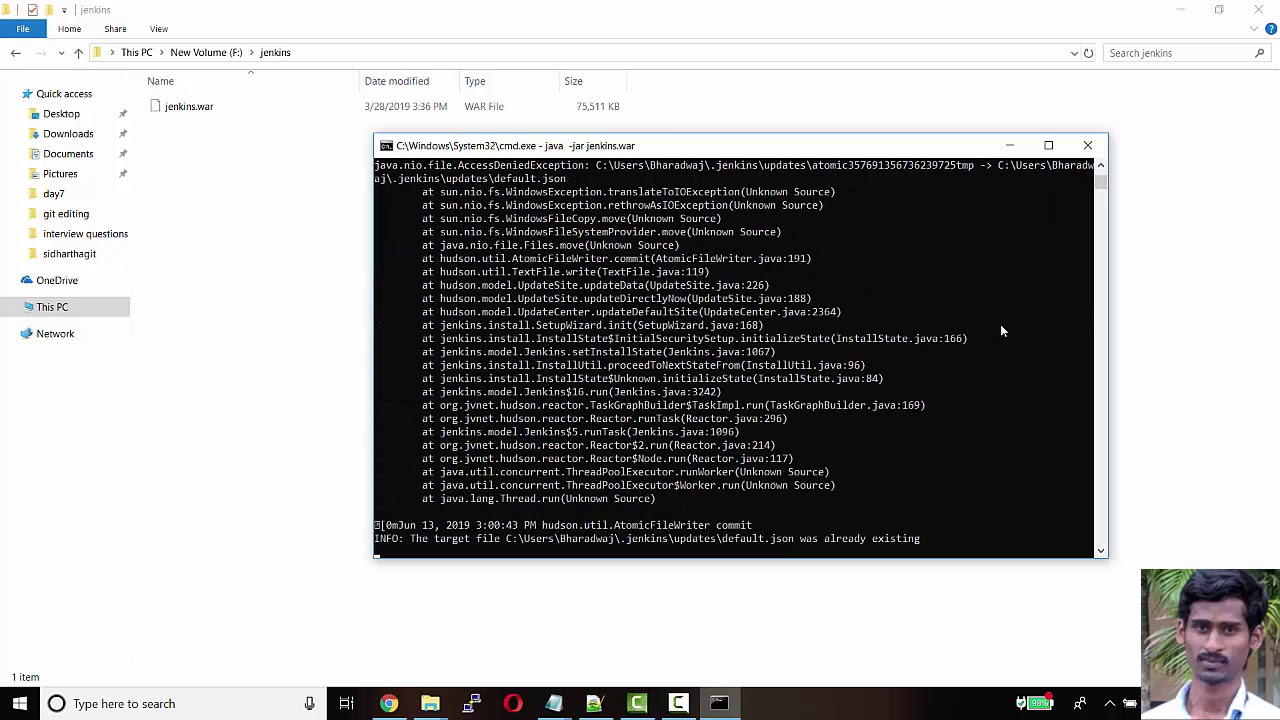Screen dimensions: 1280x720
Task: Click pin icon next to Desktop
Action: [x=123, y=114]
